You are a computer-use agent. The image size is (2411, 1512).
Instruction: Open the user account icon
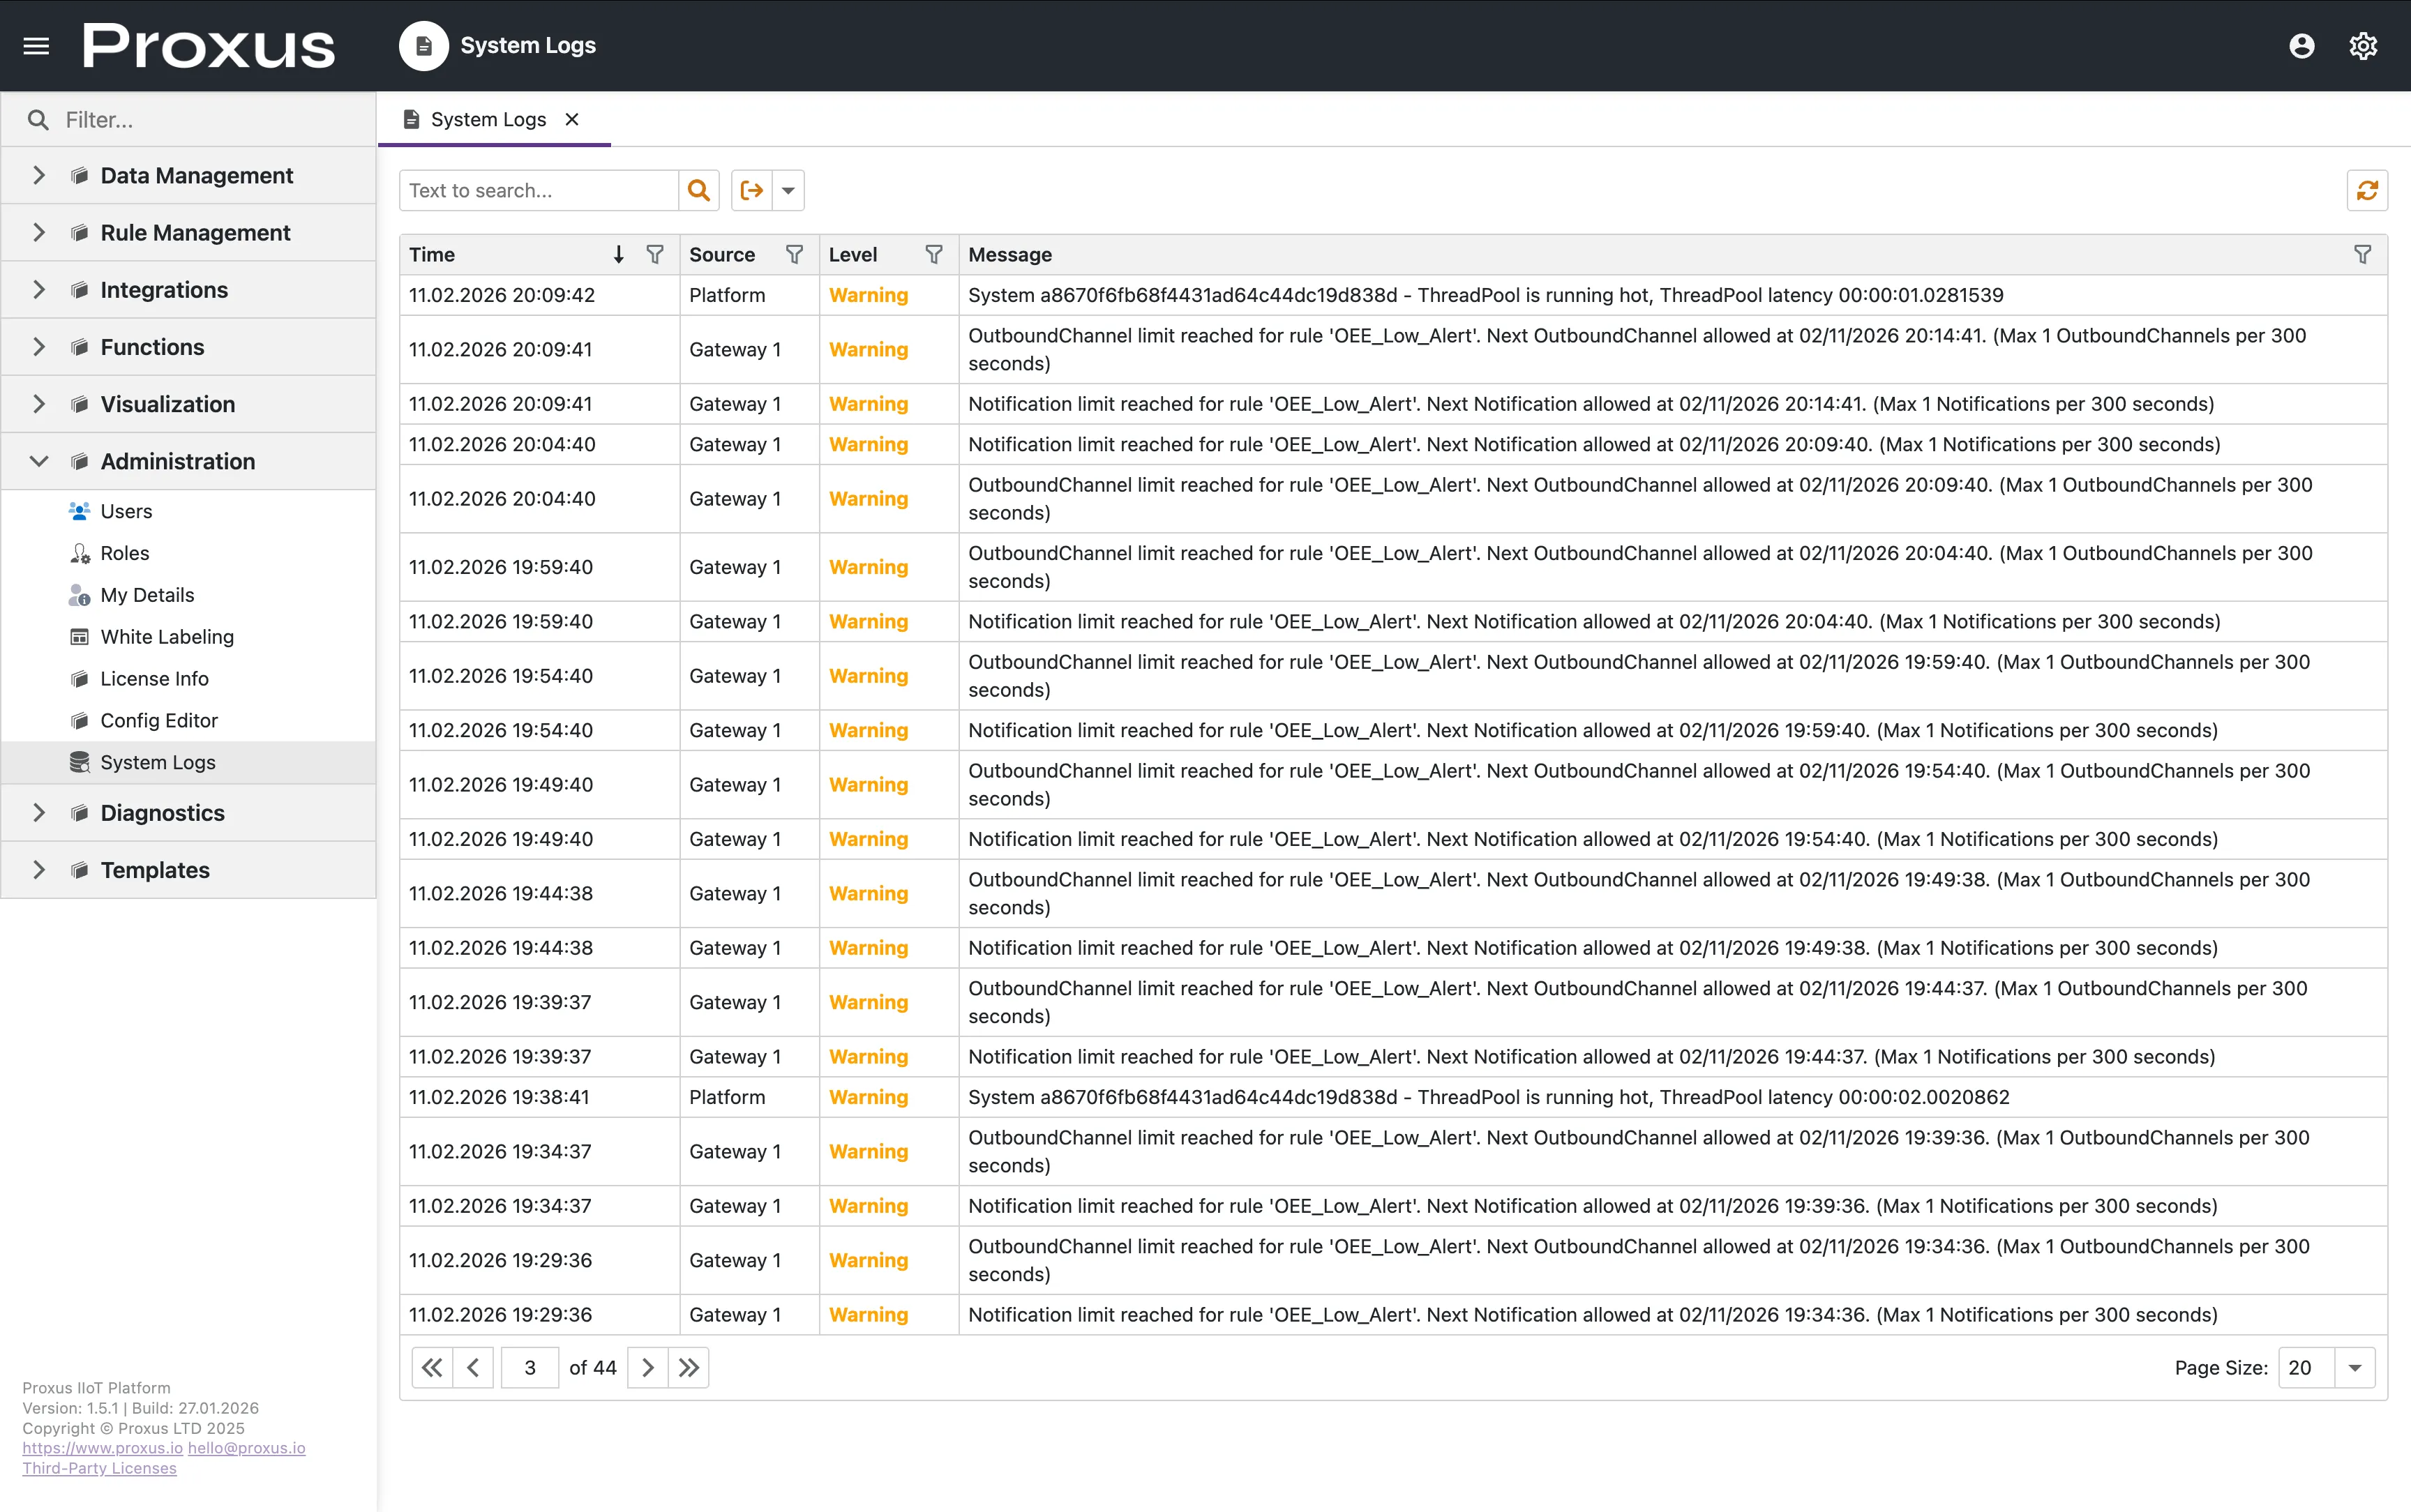coord(2301,45)
